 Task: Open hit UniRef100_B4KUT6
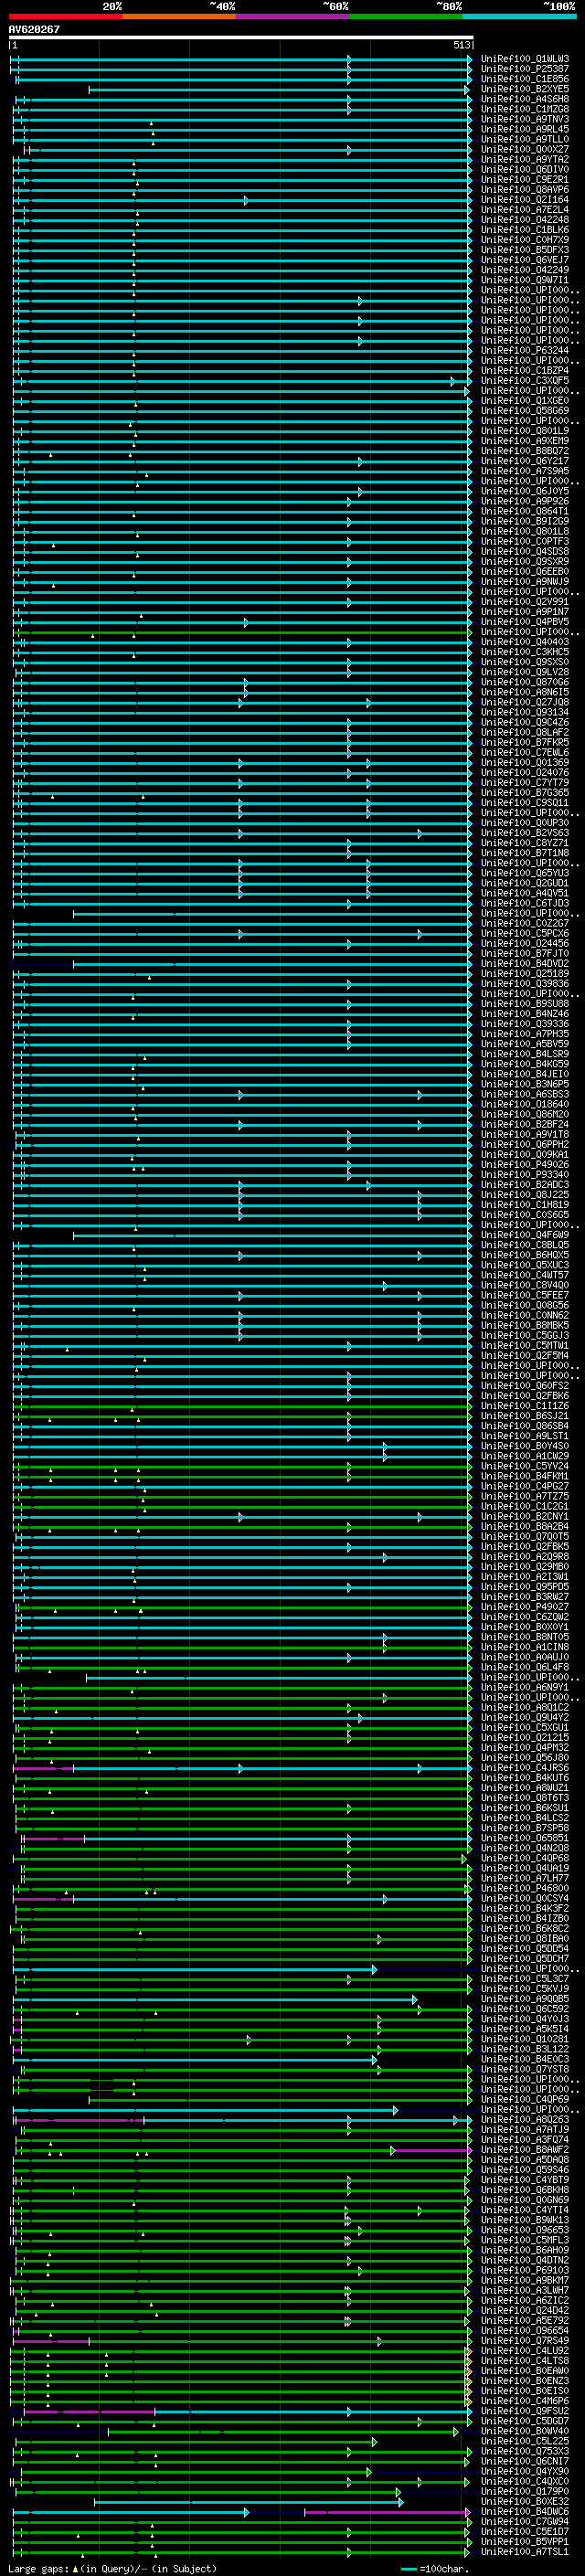tap(525, 1778)
